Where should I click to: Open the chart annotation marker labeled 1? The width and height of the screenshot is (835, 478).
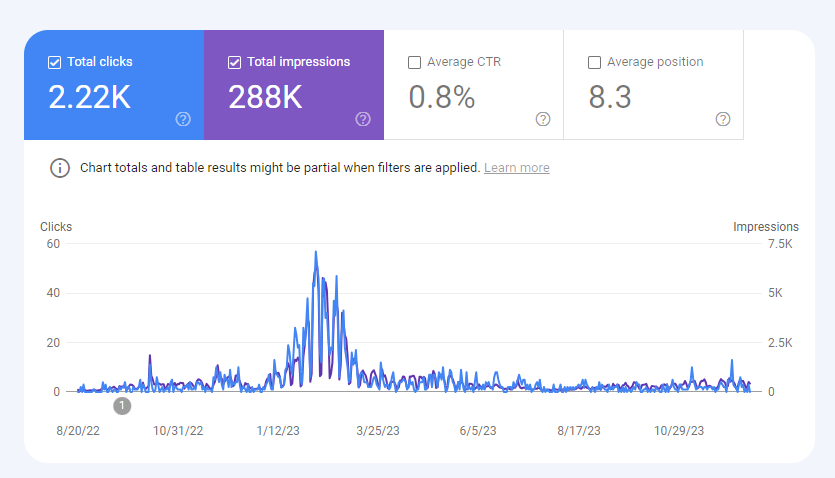122,406
